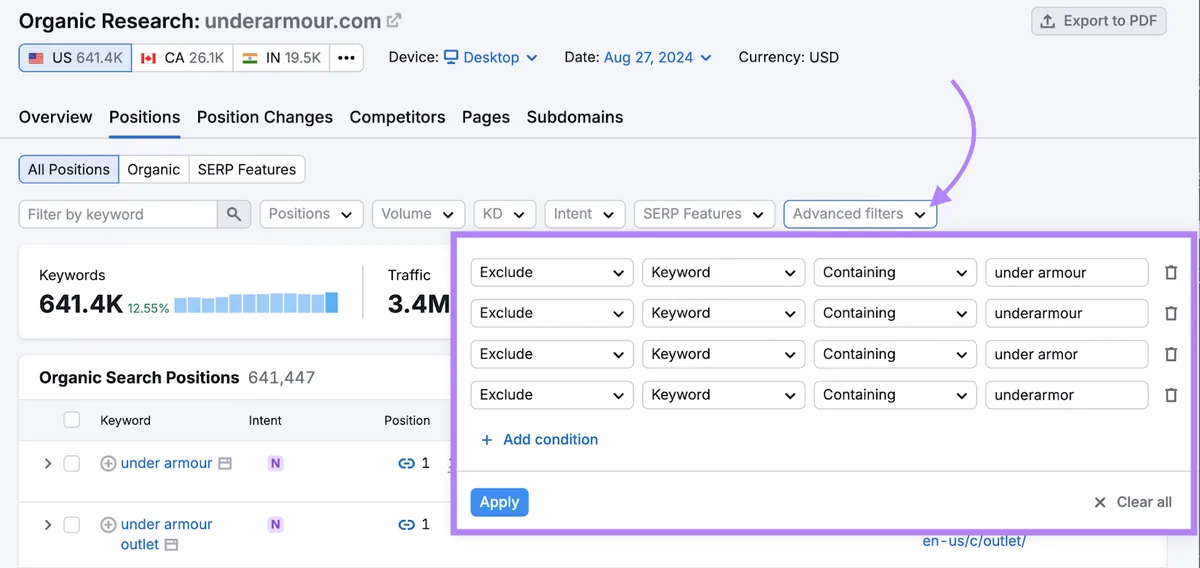
Task: Open the SERP Features filter dropdown
Action: 704,214
